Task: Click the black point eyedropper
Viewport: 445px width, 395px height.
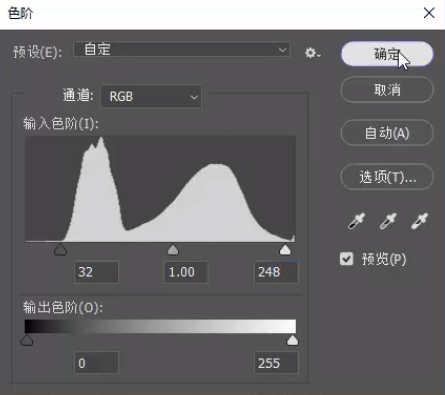Action: pos(356,221)
